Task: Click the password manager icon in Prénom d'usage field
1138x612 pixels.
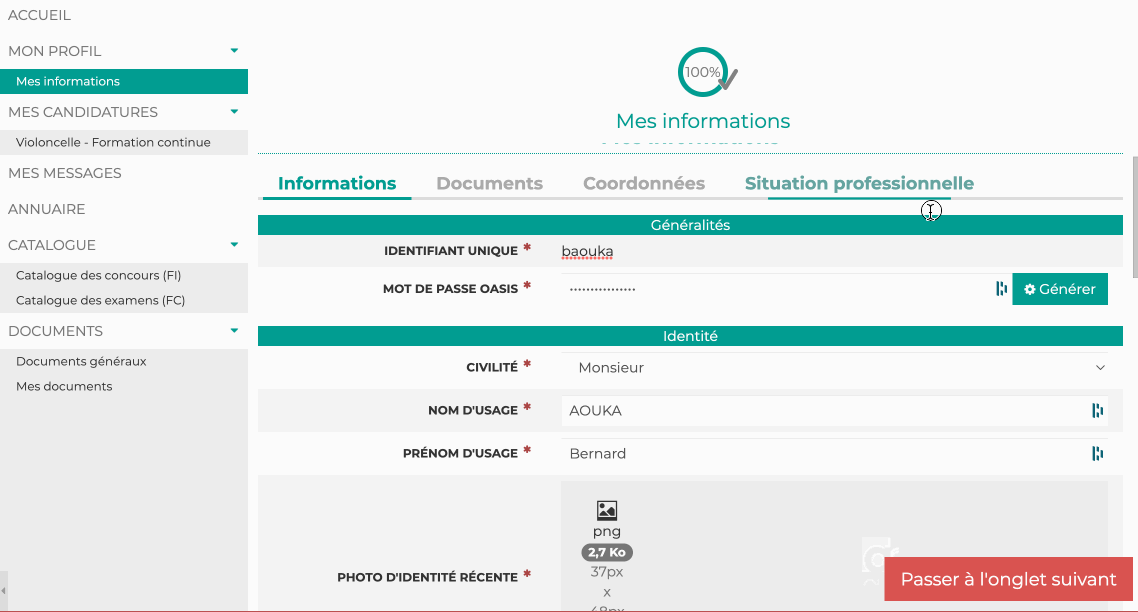Action: (x=1097, y=454)
